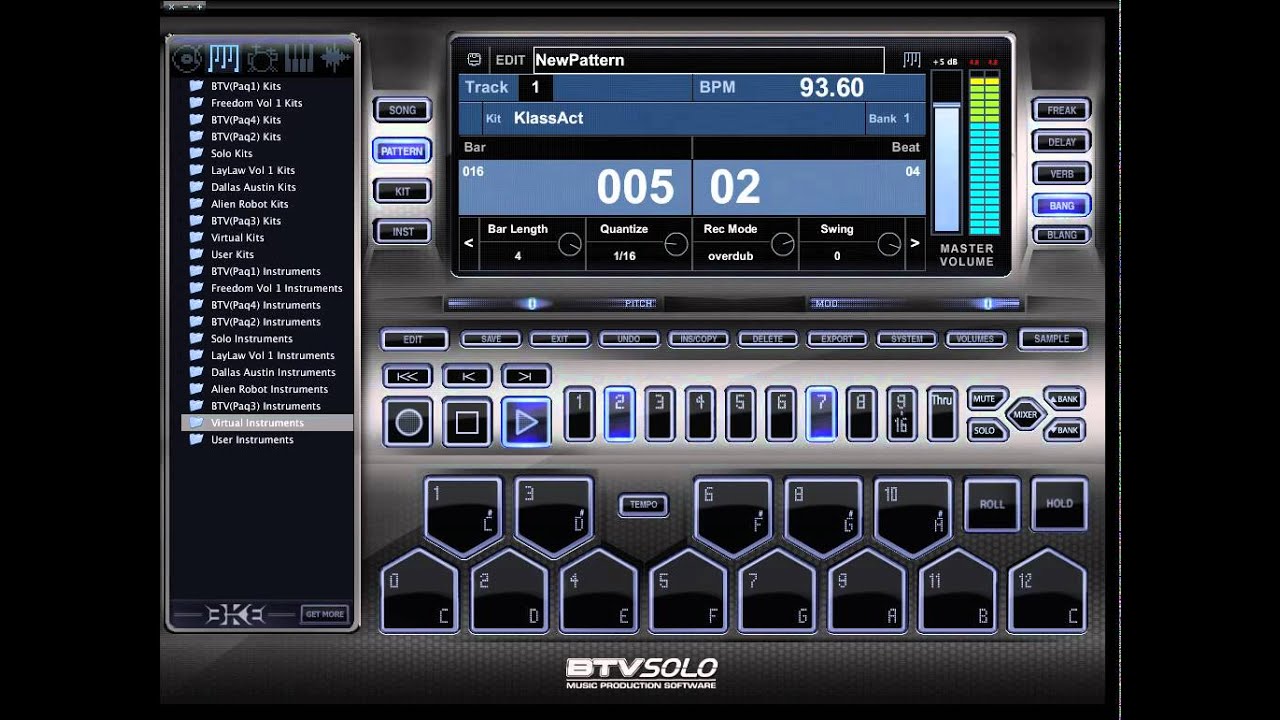Tap pad 5 F
Viewport: 1280px width, 720px height.
[688, 591]
